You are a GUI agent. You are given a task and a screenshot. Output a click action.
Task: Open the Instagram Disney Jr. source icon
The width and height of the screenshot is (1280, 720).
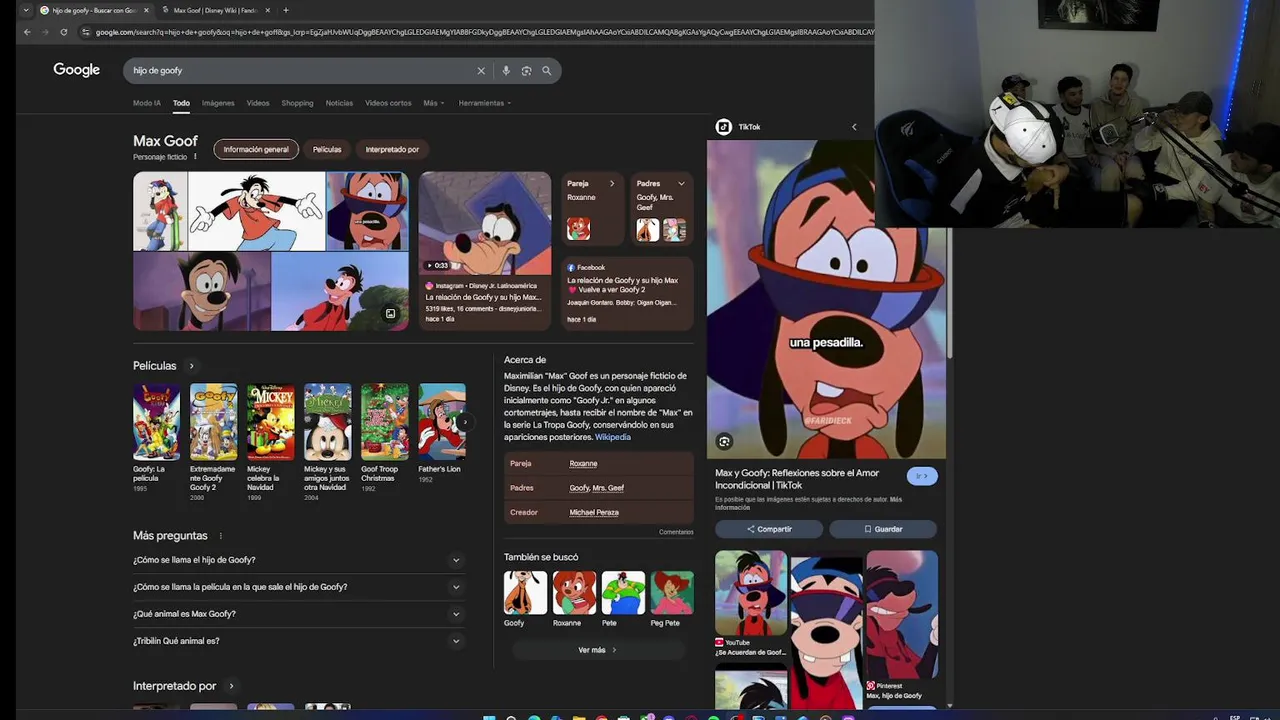430,286
